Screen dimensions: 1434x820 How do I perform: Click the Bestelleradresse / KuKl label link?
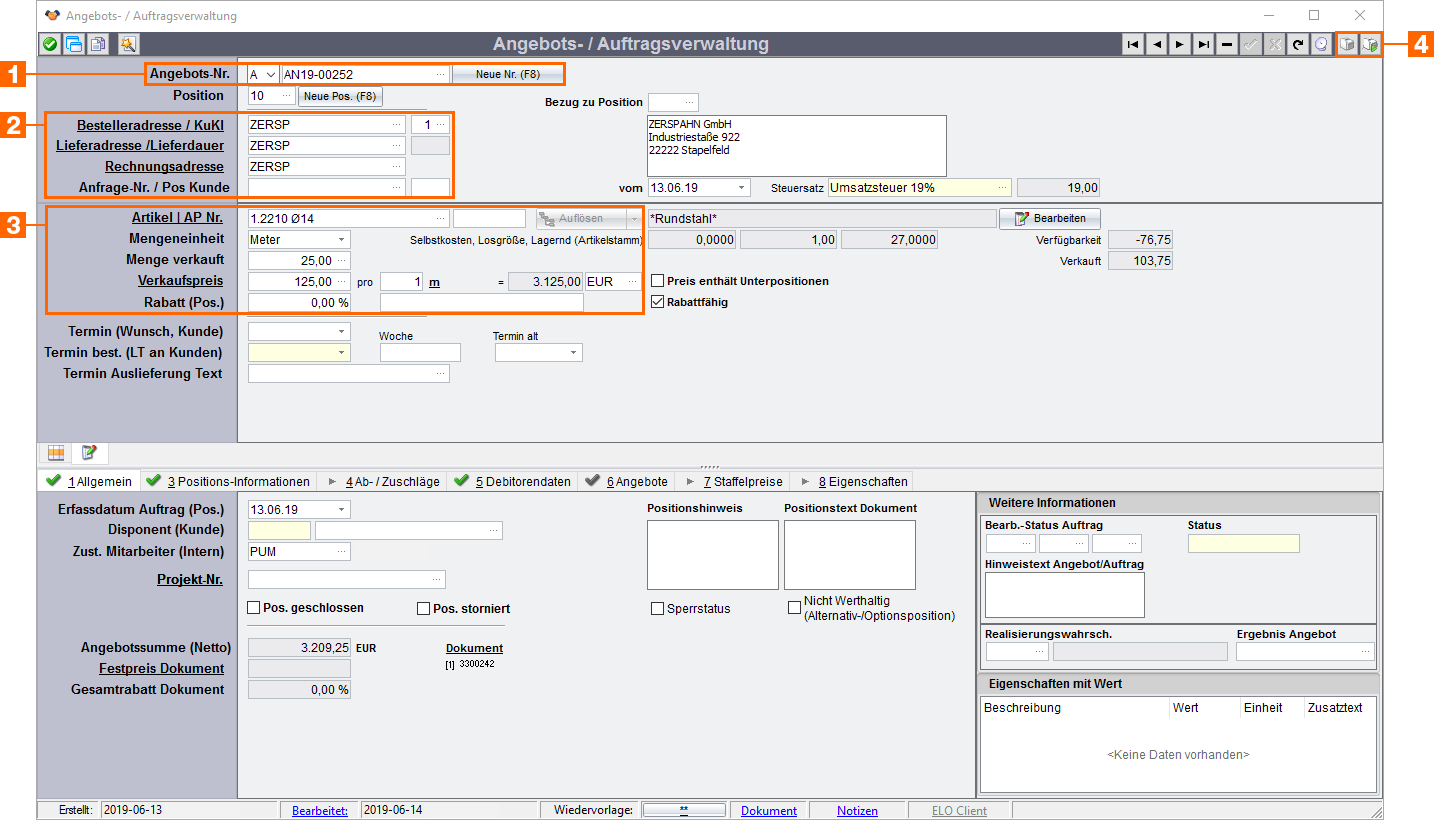tap(150, 125)
